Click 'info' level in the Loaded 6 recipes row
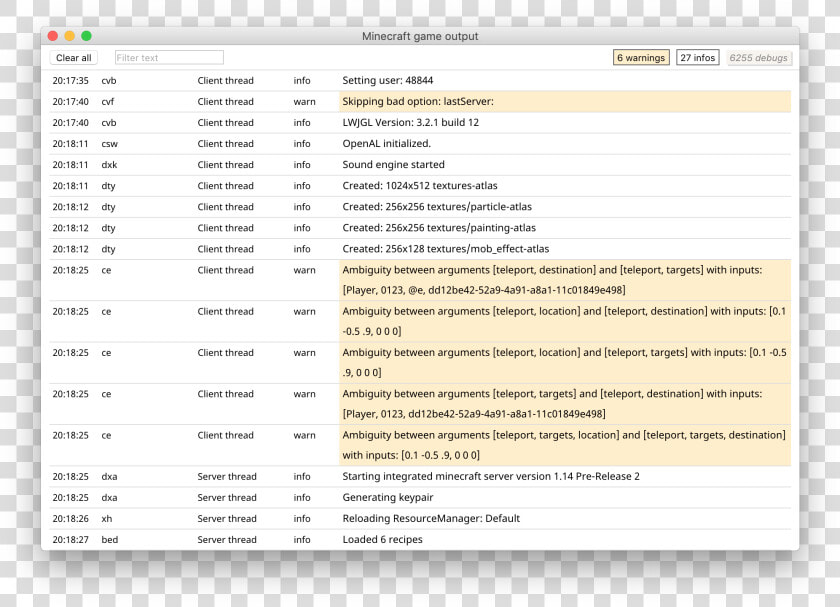 pyautogui.click(x=302, y=539)
